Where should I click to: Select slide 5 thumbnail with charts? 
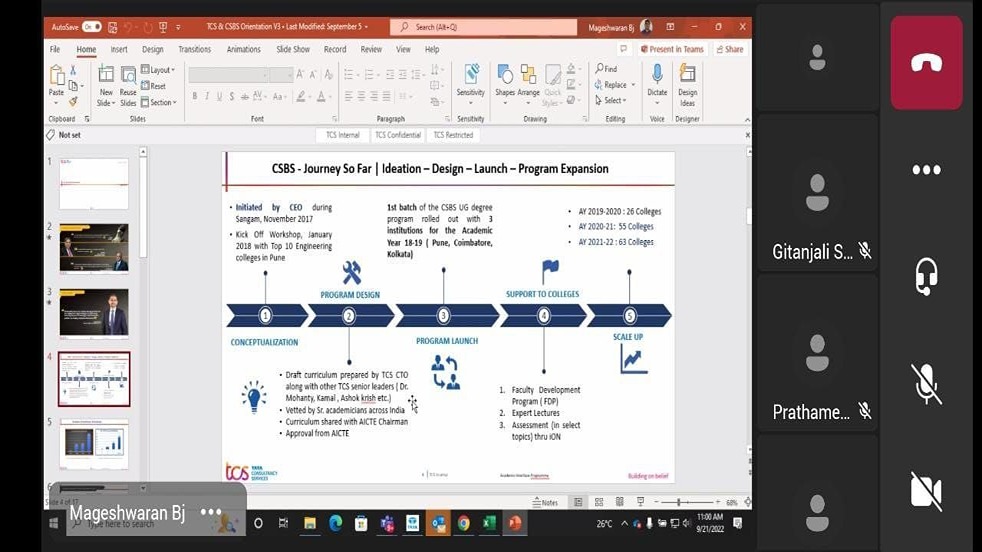pos(94,444)
